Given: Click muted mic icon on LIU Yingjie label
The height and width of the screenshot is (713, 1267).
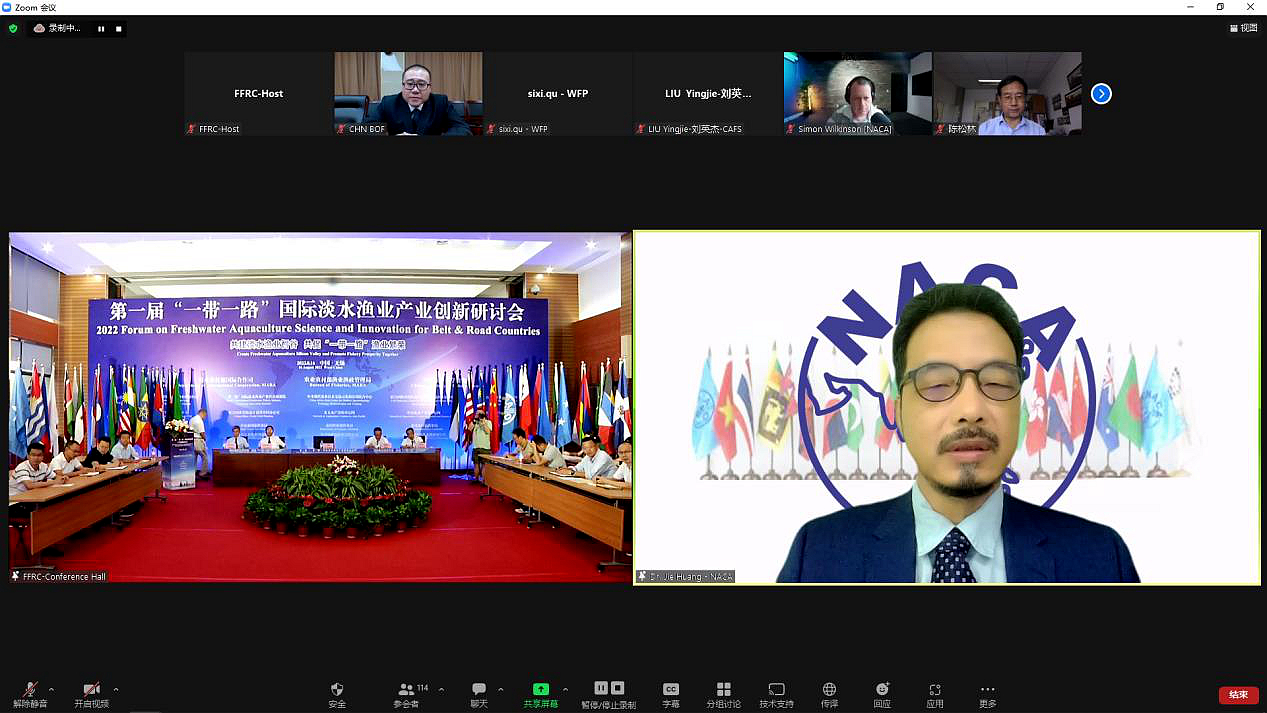Looking at the screenshot, I should [x=641, y=129].
